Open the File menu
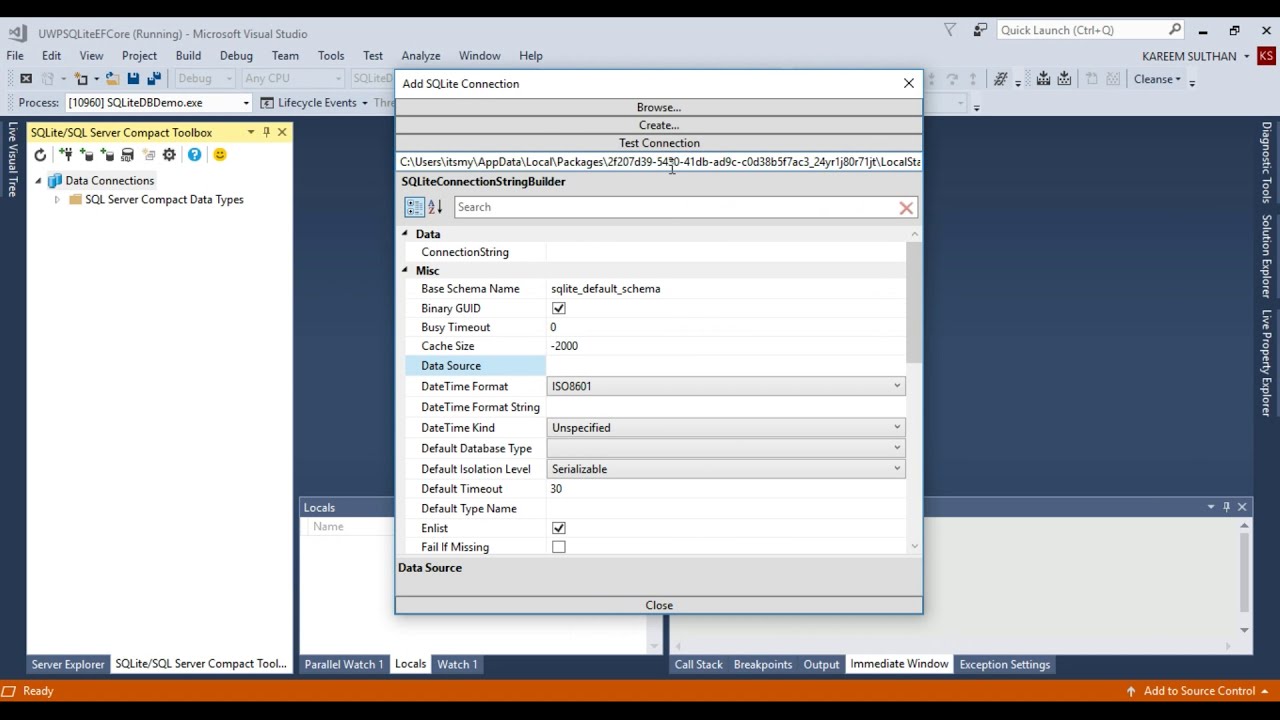The height and width of the screenshot is (720, 1280). tap(15, 56)
